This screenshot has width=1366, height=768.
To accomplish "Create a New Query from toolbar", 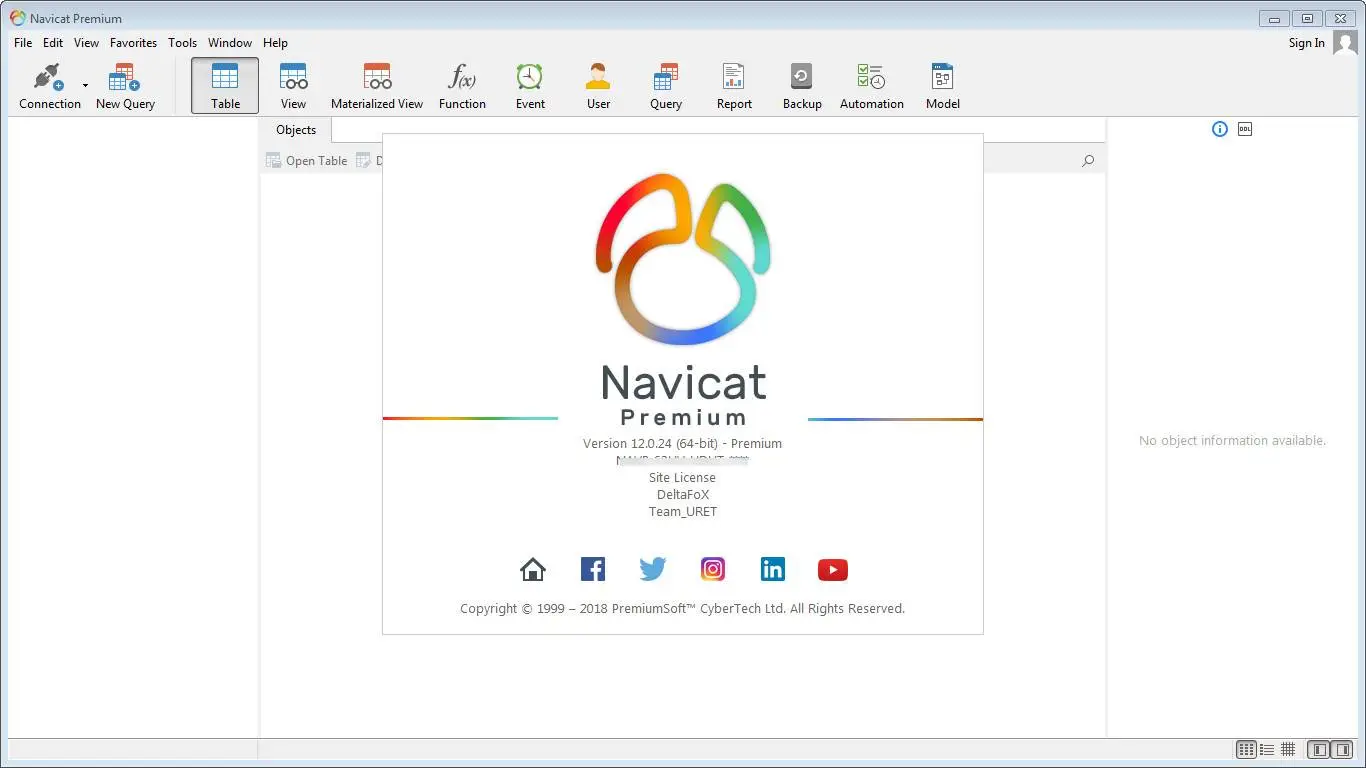I will click(125, 86).
